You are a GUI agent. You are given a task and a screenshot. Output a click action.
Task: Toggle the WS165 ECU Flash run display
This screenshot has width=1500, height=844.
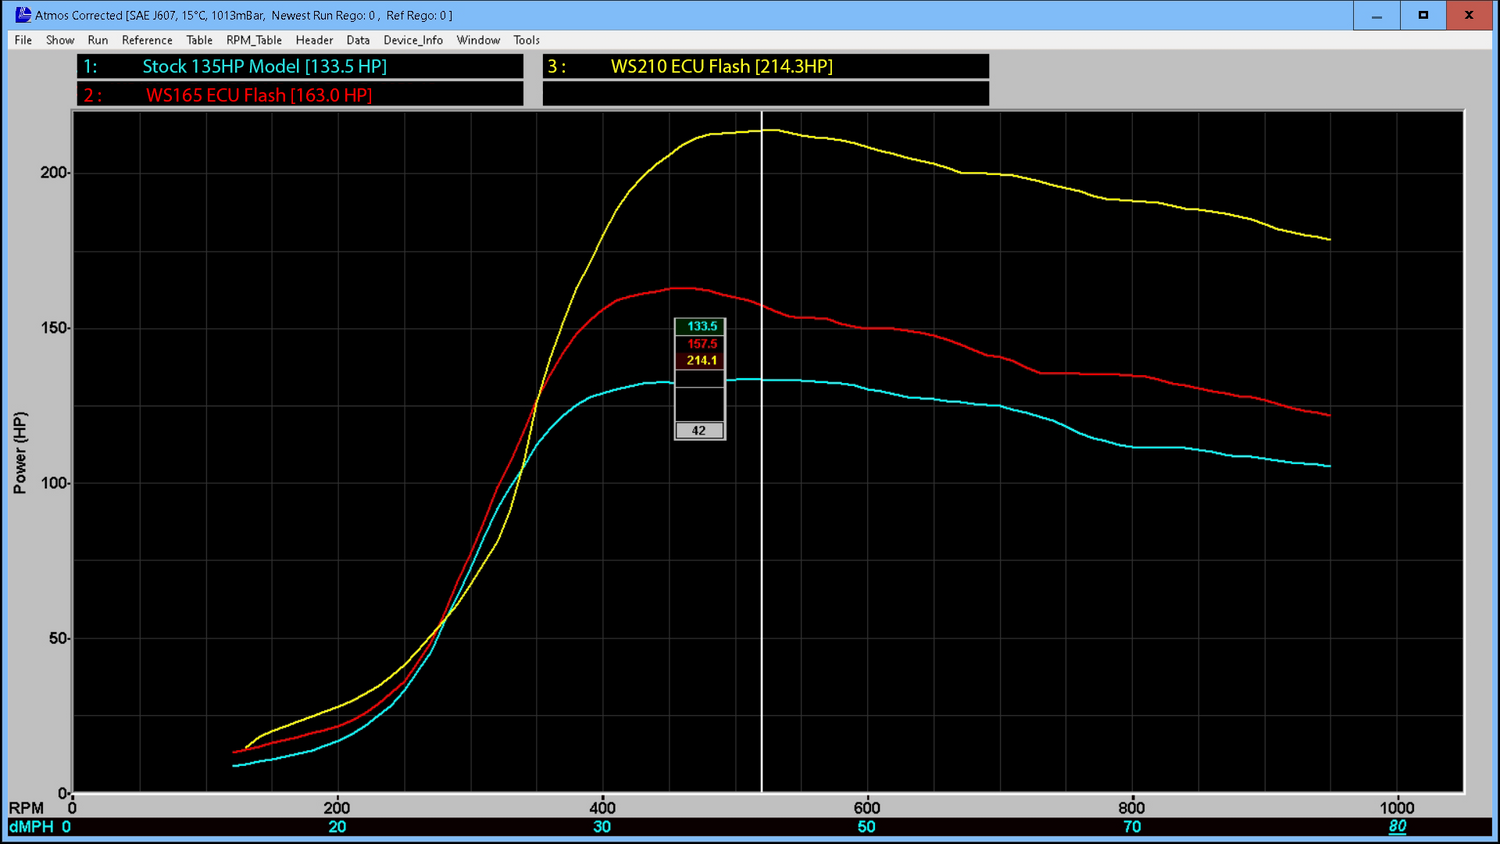[300, 93]
